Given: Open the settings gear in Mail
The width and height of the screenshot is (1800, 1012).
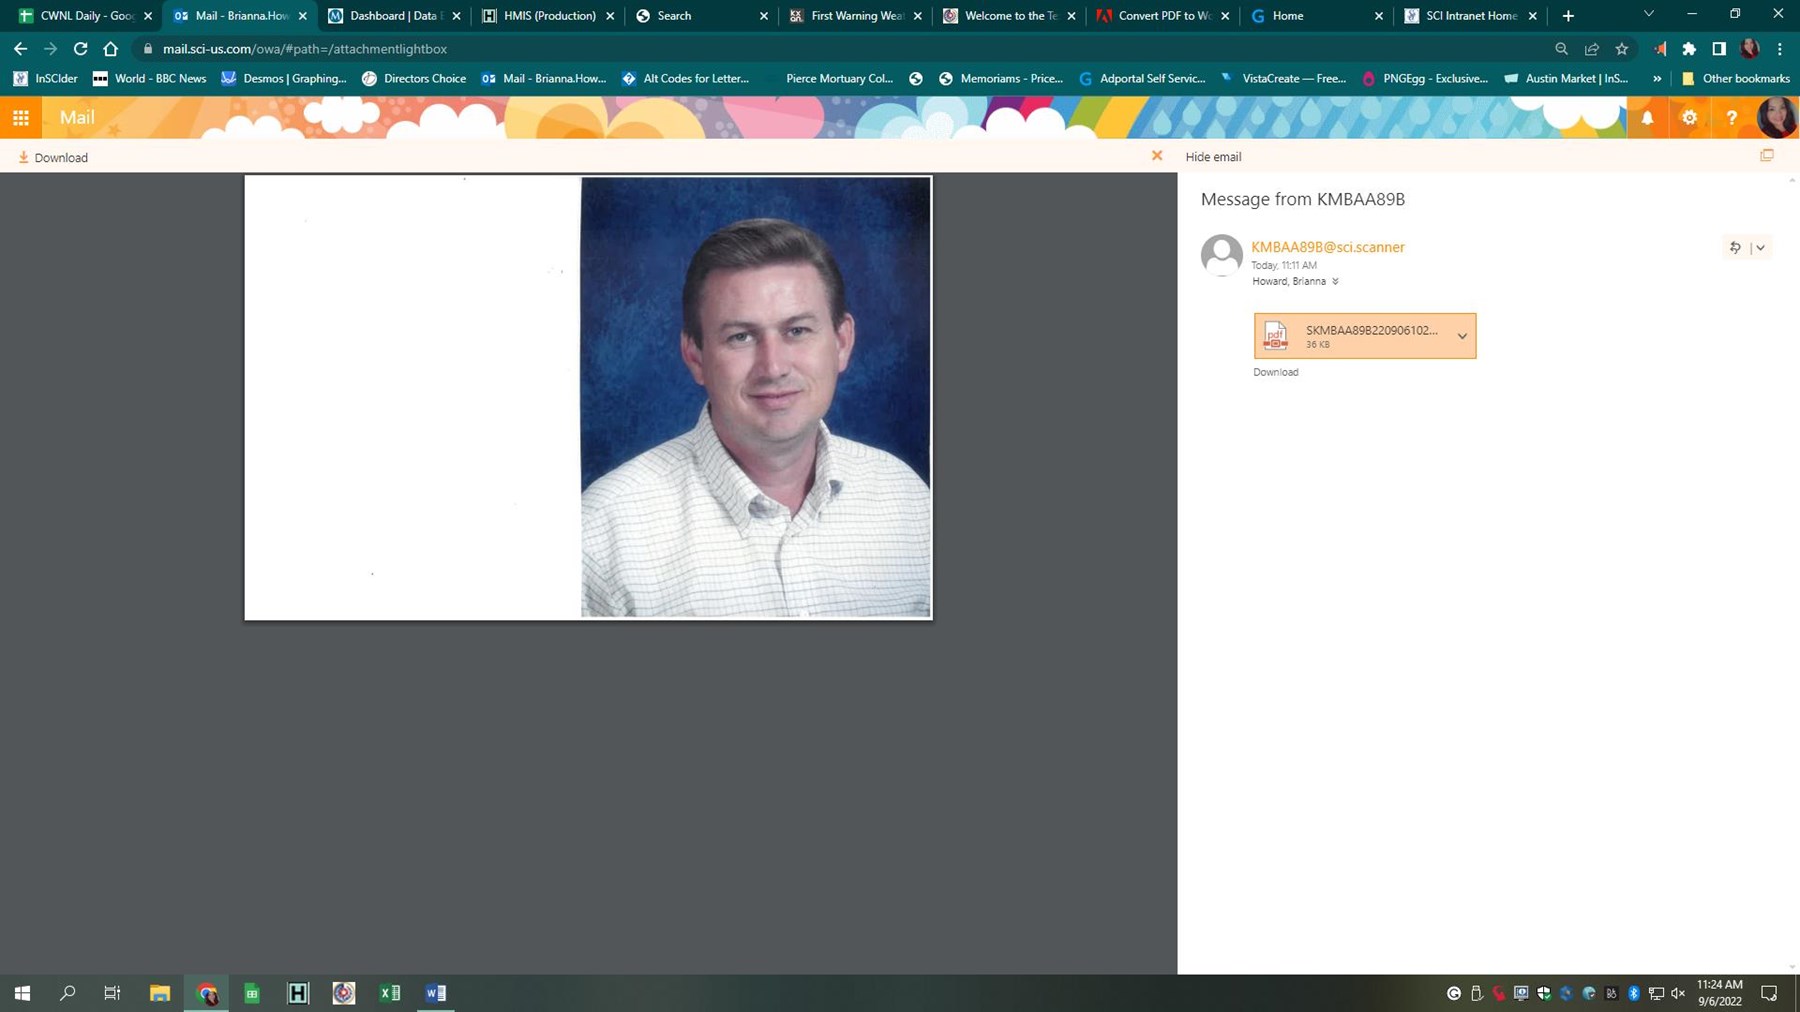Looking at the screenshot, I should coord(1689,118).
